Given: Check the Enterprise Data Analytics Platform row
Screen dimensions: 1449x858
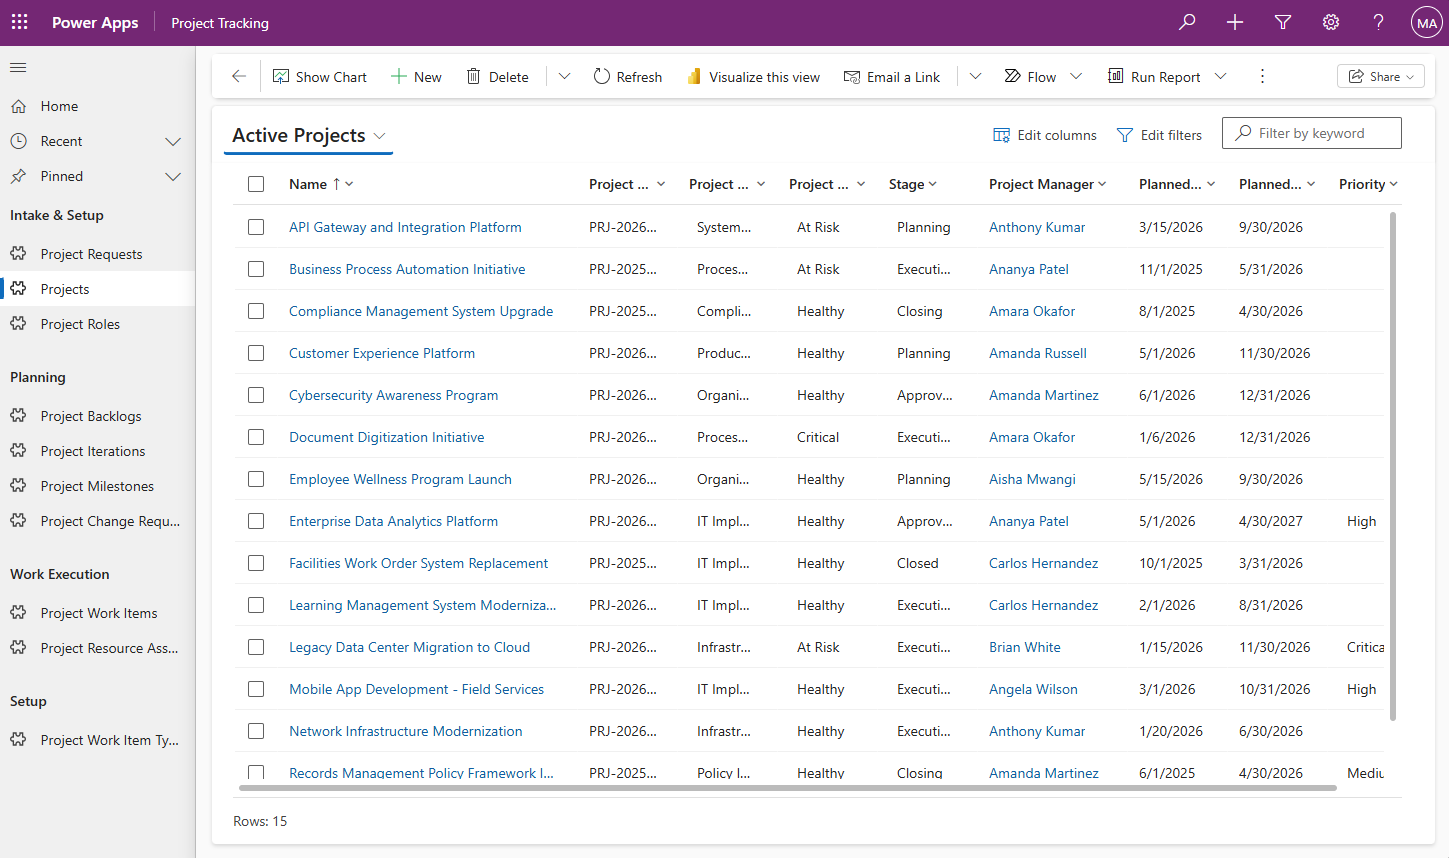Looking at the screenshot, I should (x=256, y=521).
